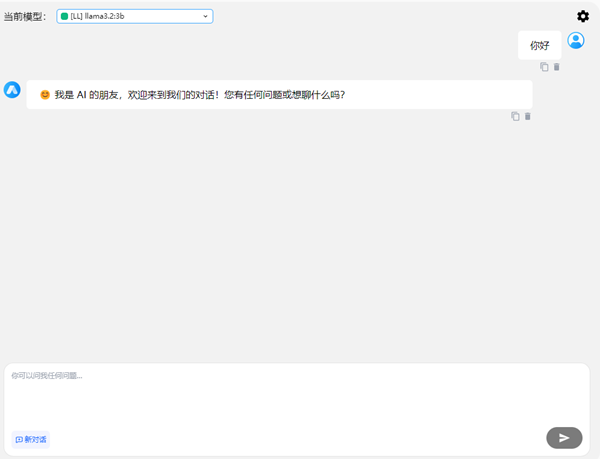Click the AI assistant avatar logo
Viewport: 600px width, 459px height.
point(12,90)
